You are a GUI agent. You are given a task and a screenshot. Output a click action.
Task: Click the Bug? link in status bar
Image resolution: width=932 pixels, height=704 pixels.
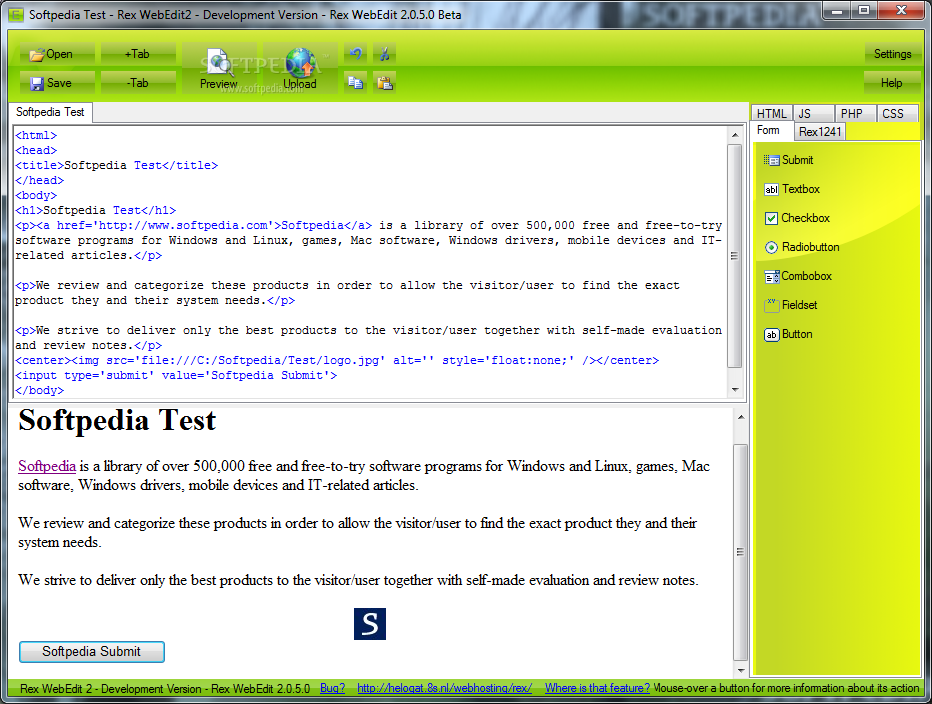[332, 689]
